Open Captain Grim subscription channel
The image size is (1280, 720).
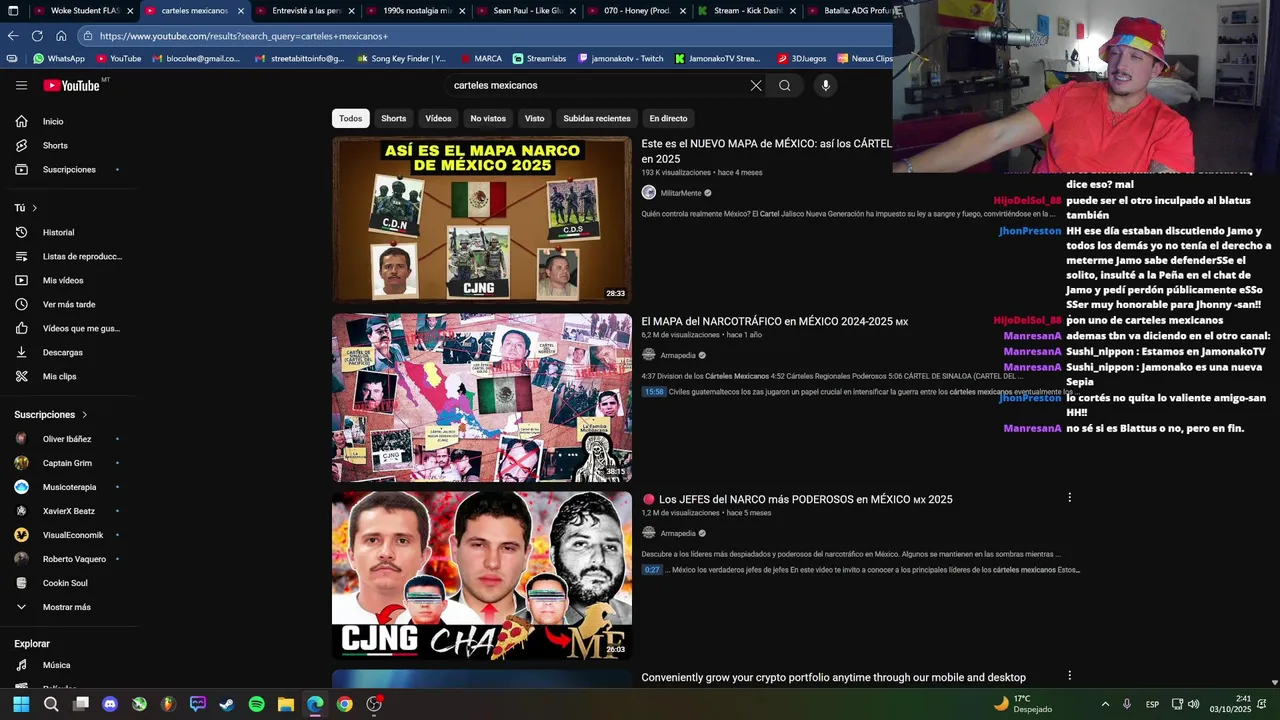[x=66, y=463]
